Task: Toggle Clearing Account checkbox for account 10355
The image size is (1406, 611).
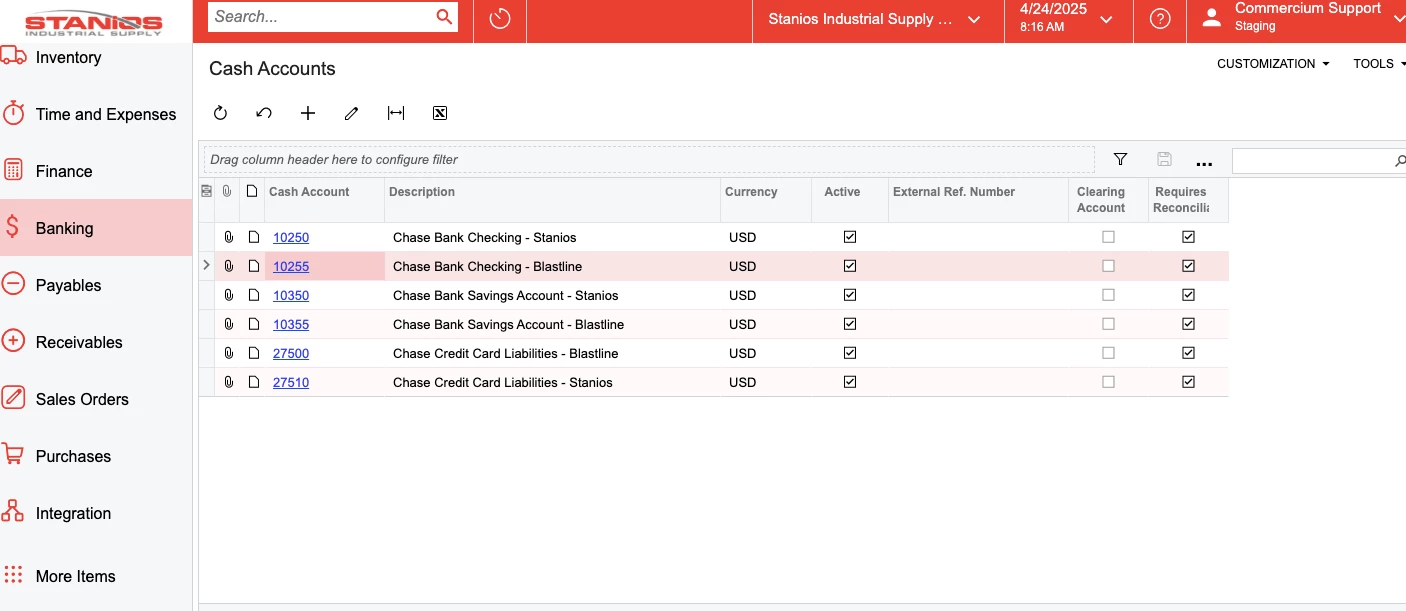Action: click(1108, 324)
